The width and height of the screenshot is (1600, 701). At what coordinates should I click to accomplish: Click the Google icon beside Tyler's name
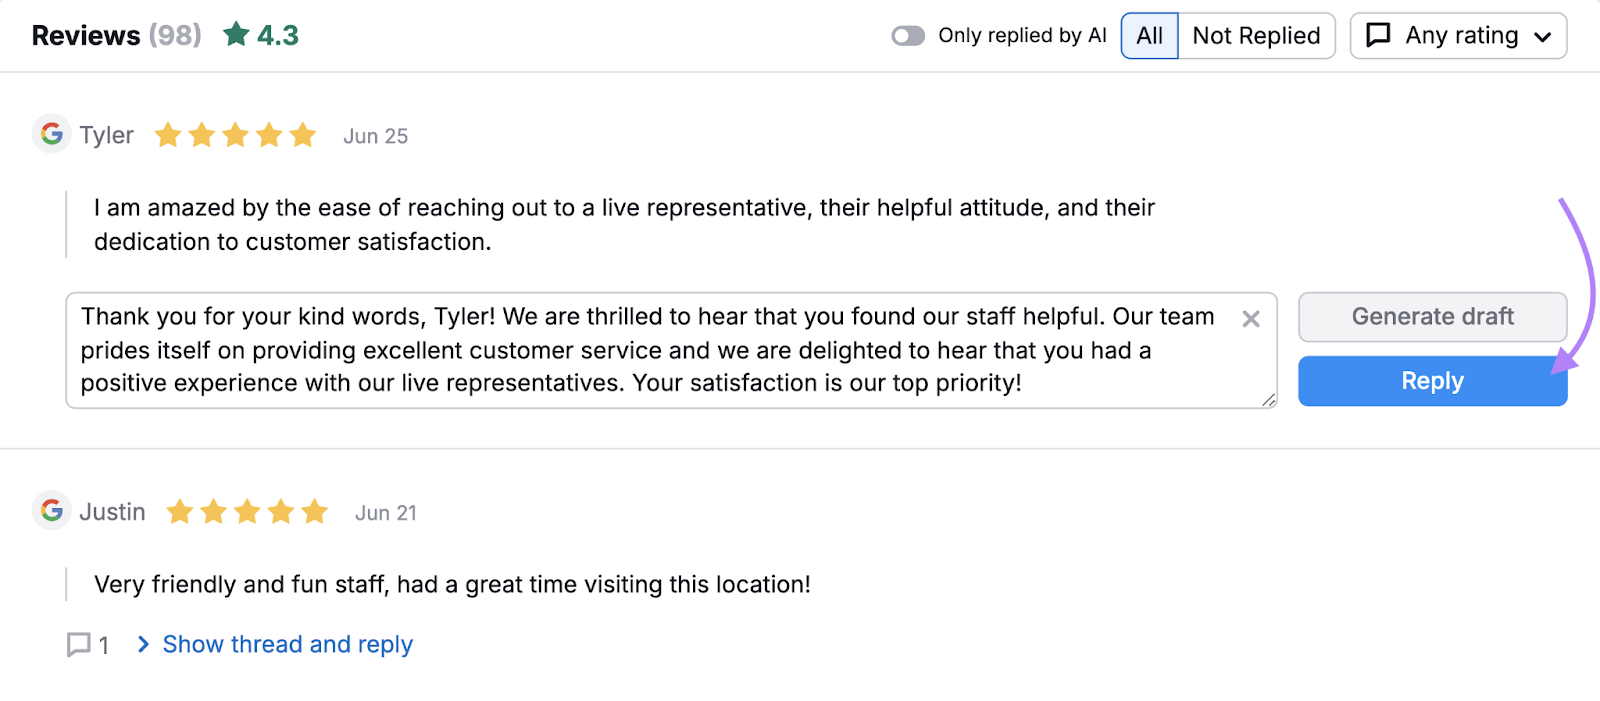[51, 135]
